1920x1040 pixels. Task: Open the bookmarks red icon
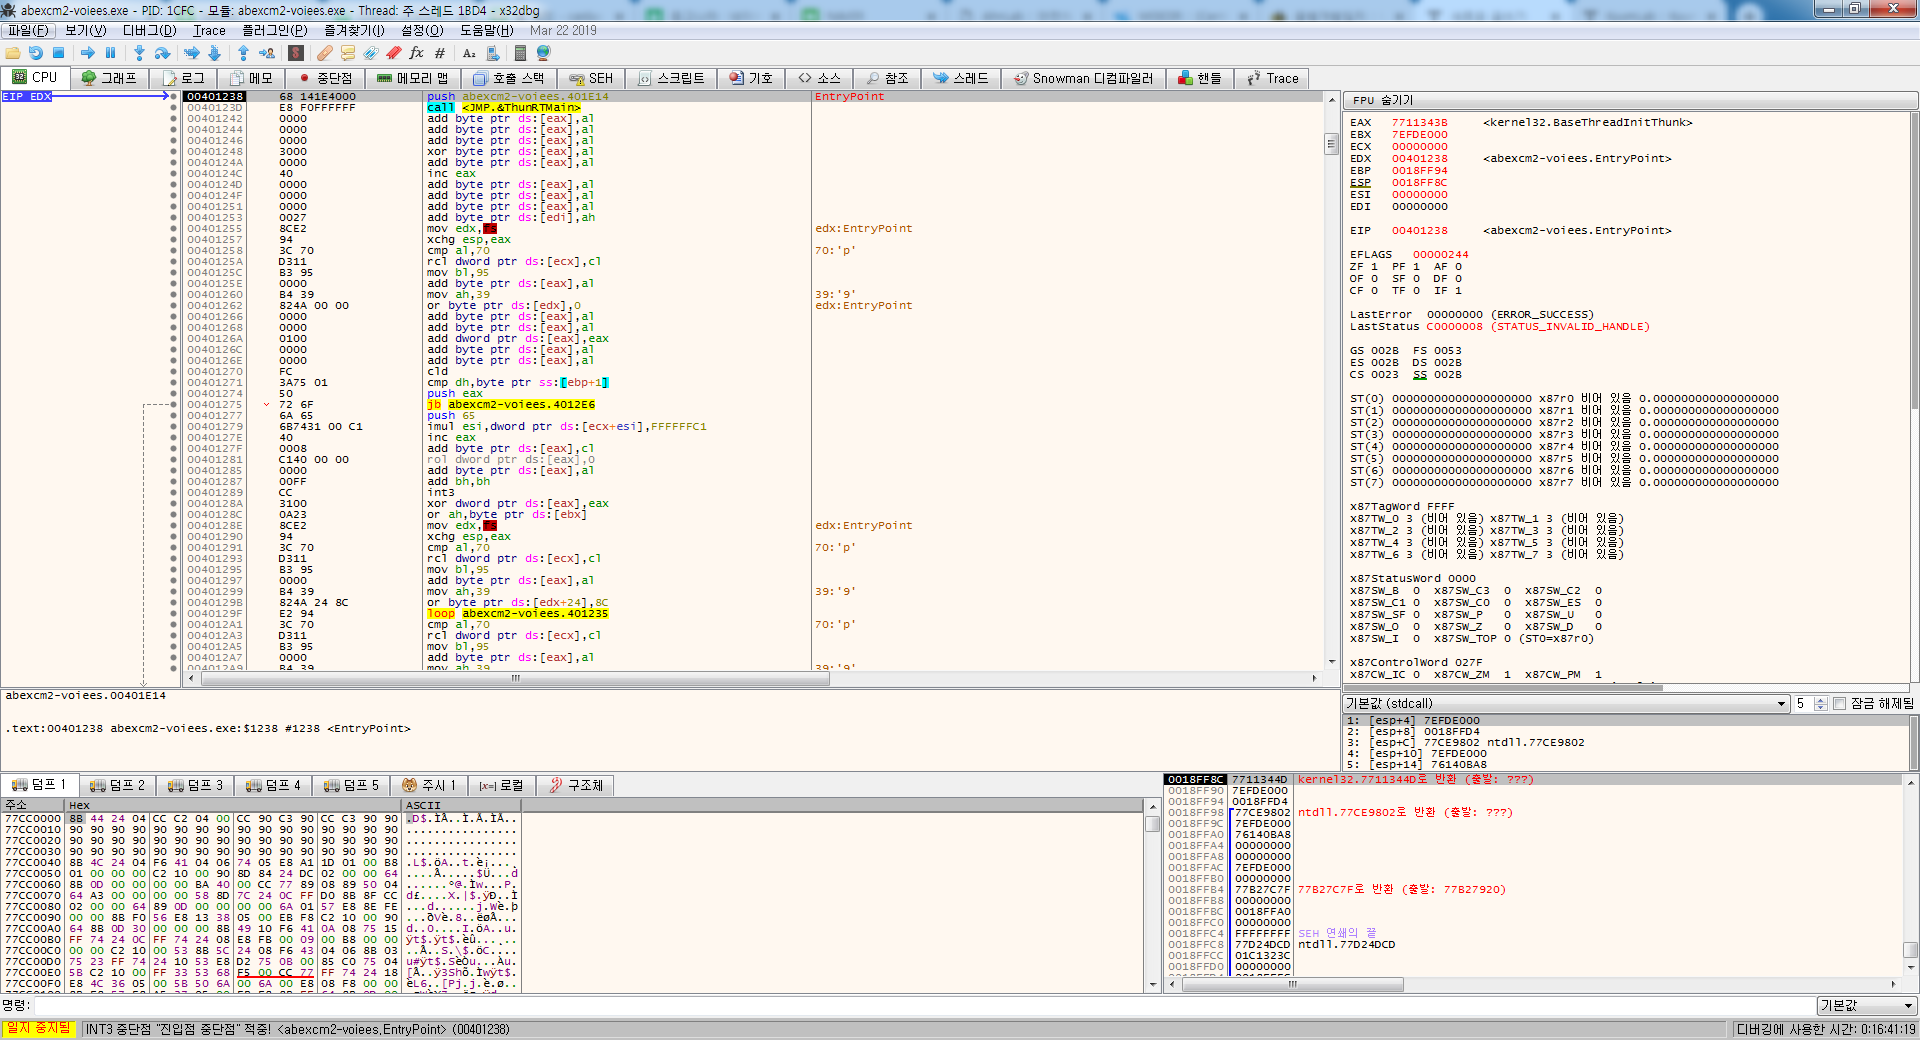(394, 53)
